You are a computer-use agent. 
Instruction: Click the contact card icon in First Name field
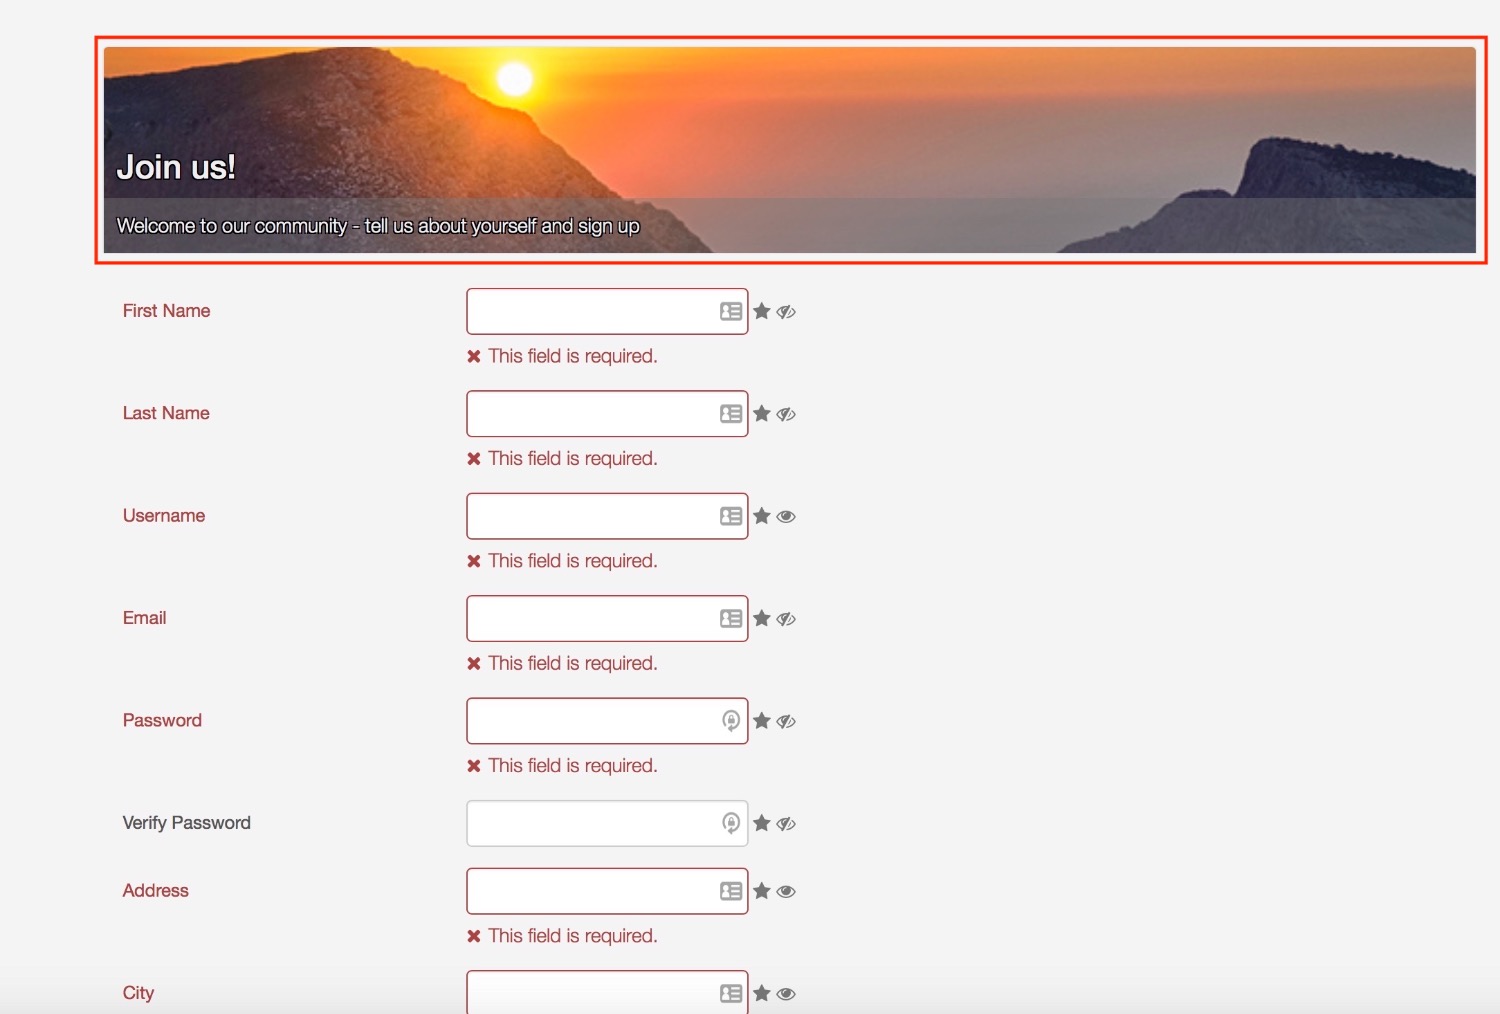pyautogui.click(x=731, y=312)
